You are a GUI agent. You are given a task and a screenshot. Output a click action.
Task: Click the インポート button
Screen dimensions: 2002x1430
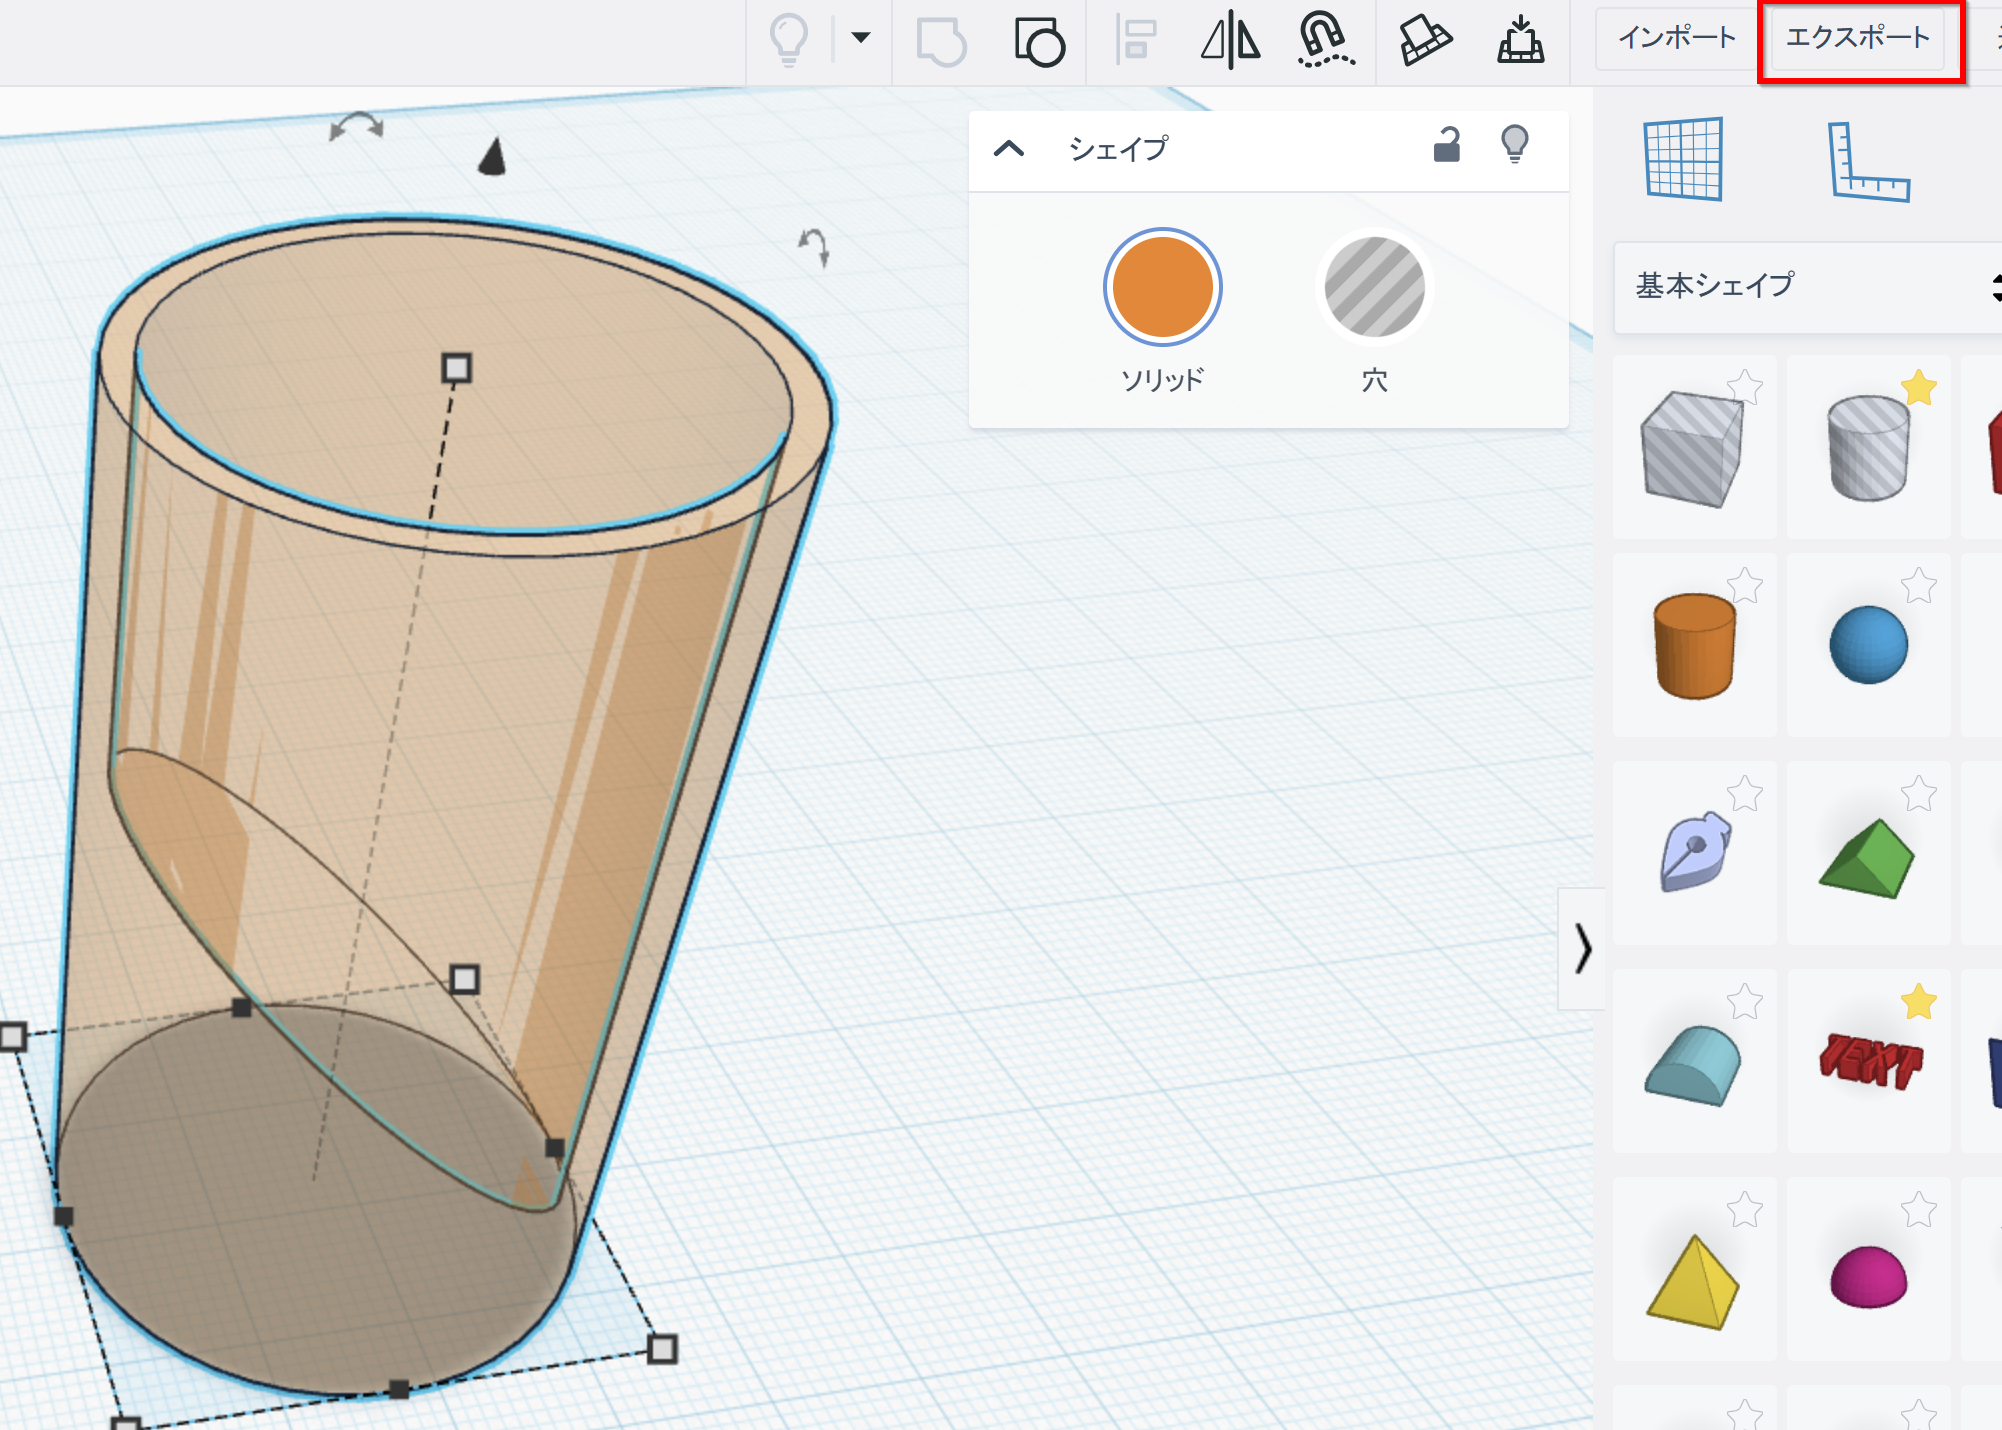pos(1677,38)
